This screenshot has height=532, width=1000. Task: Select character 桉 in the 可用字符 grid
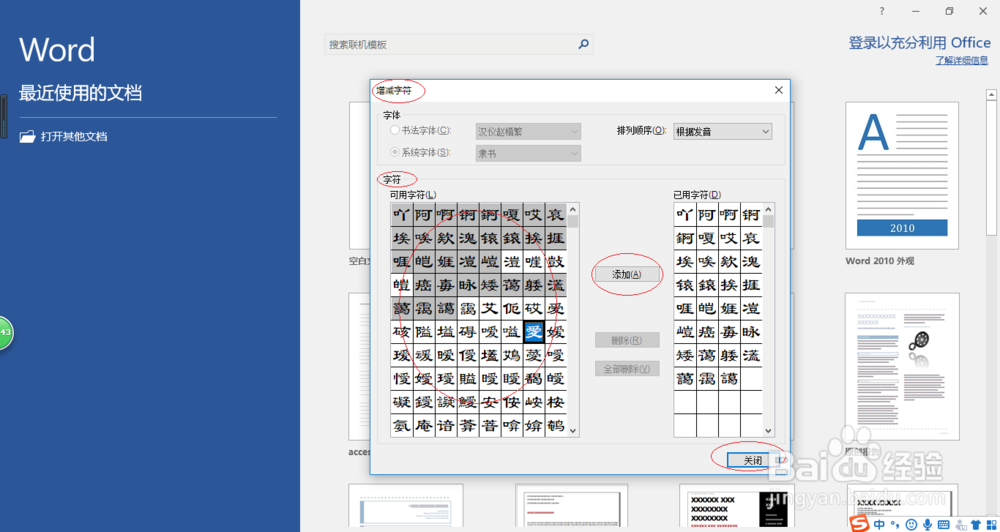coord(555,403)
